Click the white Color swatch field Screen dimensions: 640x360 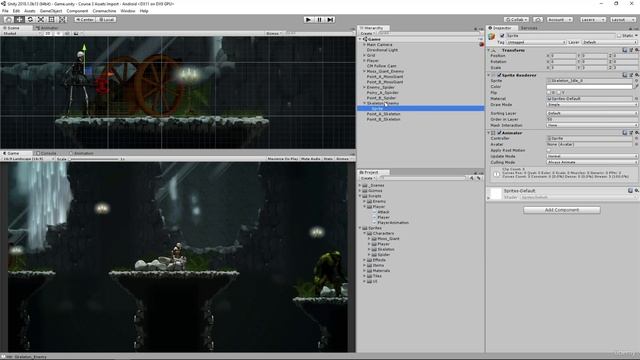589,87
